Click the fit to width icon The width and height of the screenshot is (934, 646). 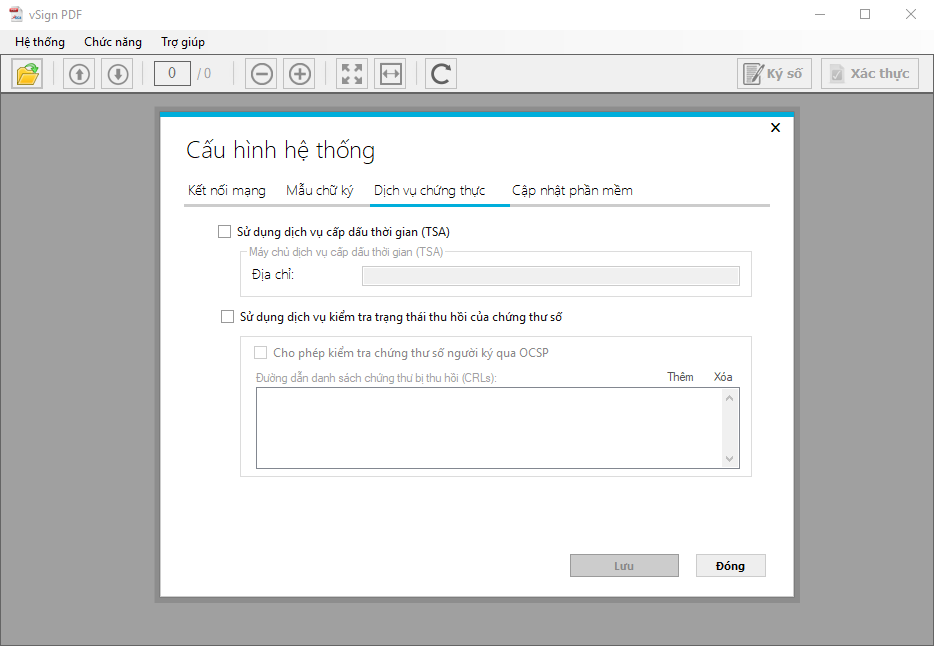pyautogui.click(x=390, y=74)
